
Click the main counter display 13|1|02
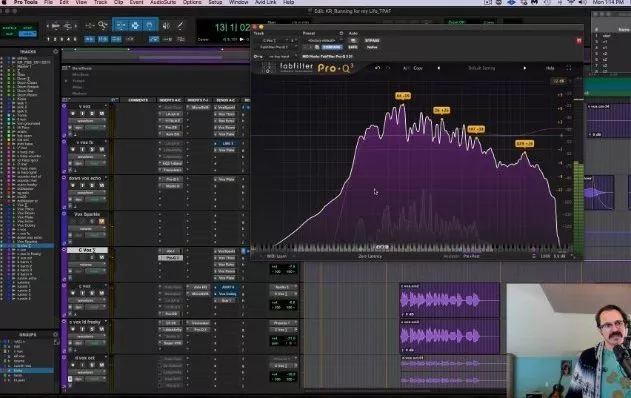232,27
